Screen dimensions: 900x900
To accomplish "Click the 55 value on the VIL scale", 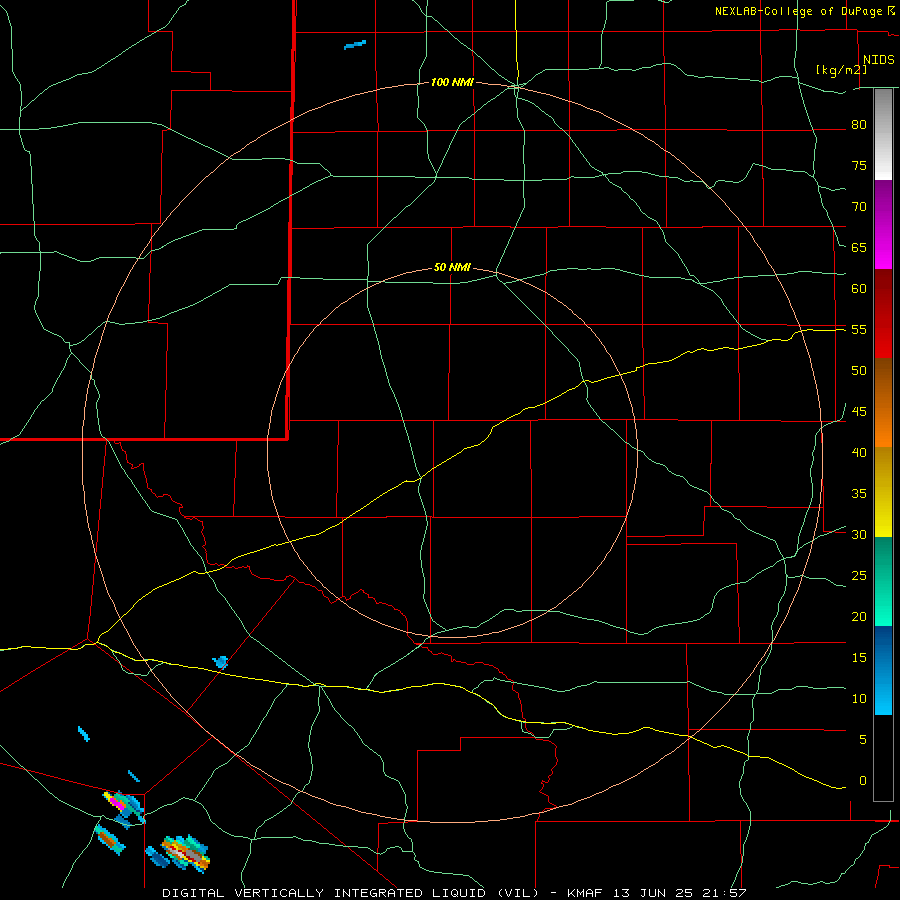I will coord(859,329).
